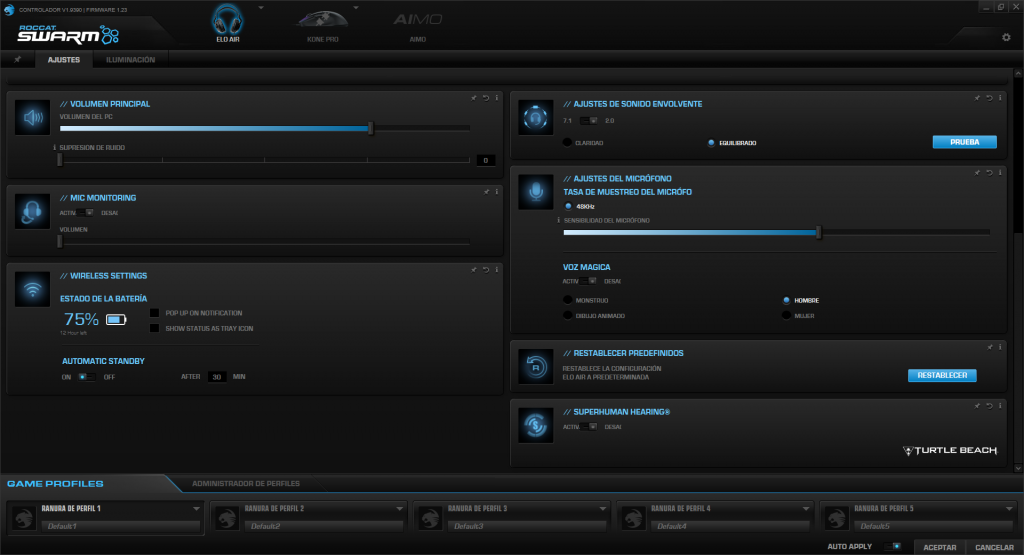Select the Claridad sound option
The image size is (1024, 555).
pos(567,142)
